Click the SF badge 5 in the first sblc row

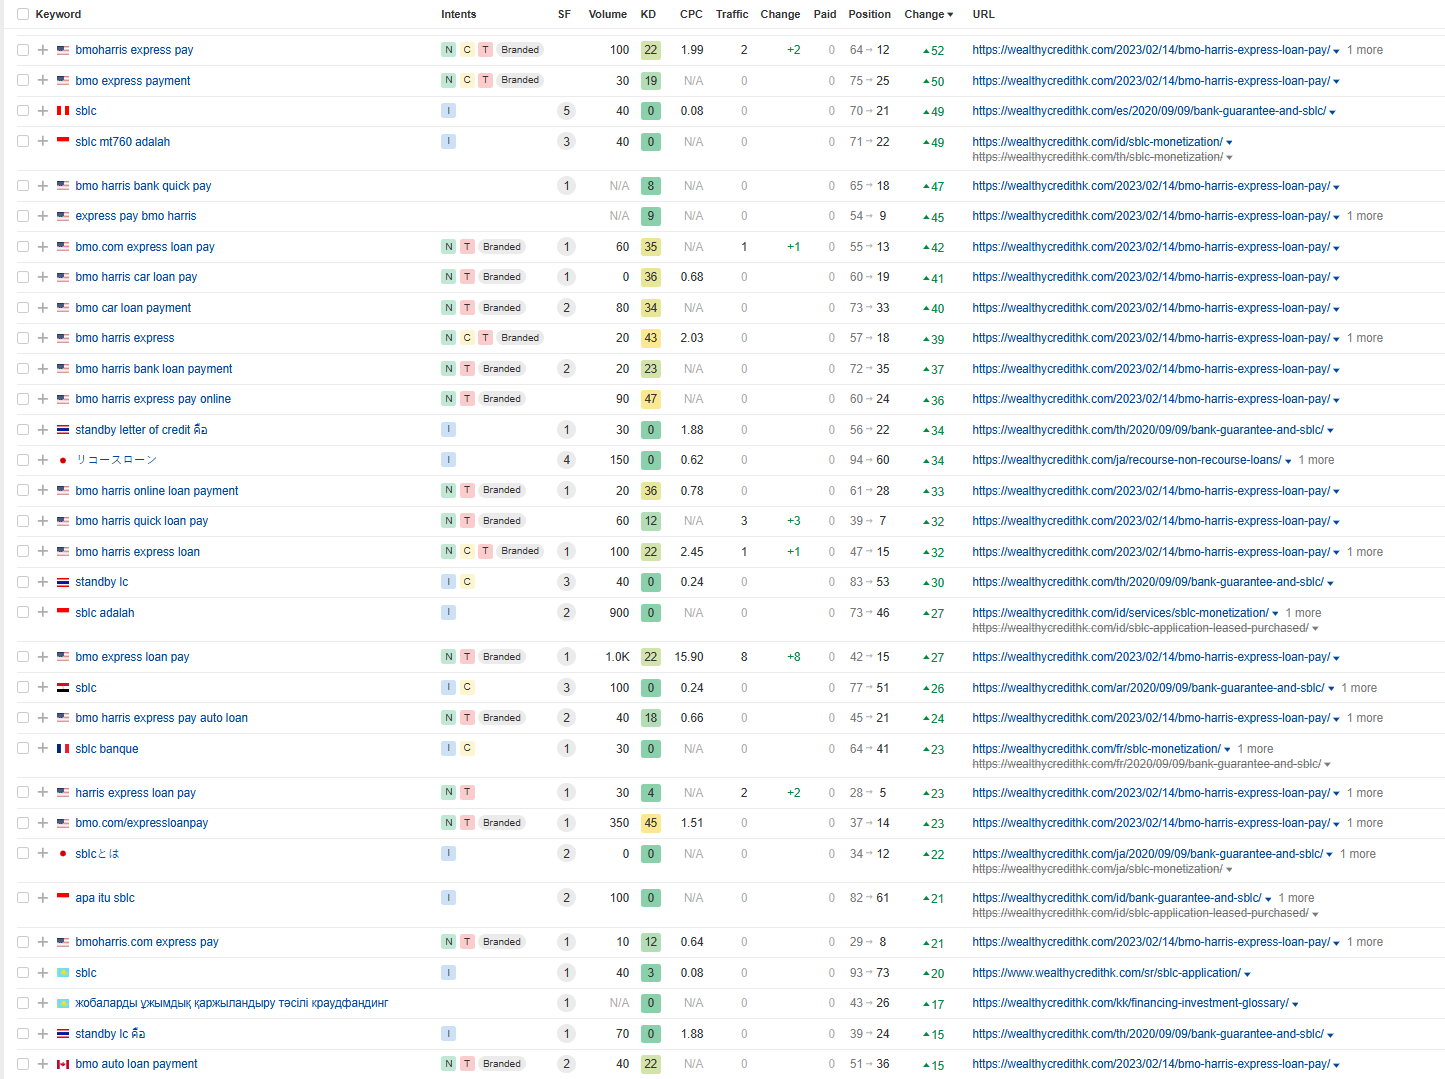pos(566,111)
